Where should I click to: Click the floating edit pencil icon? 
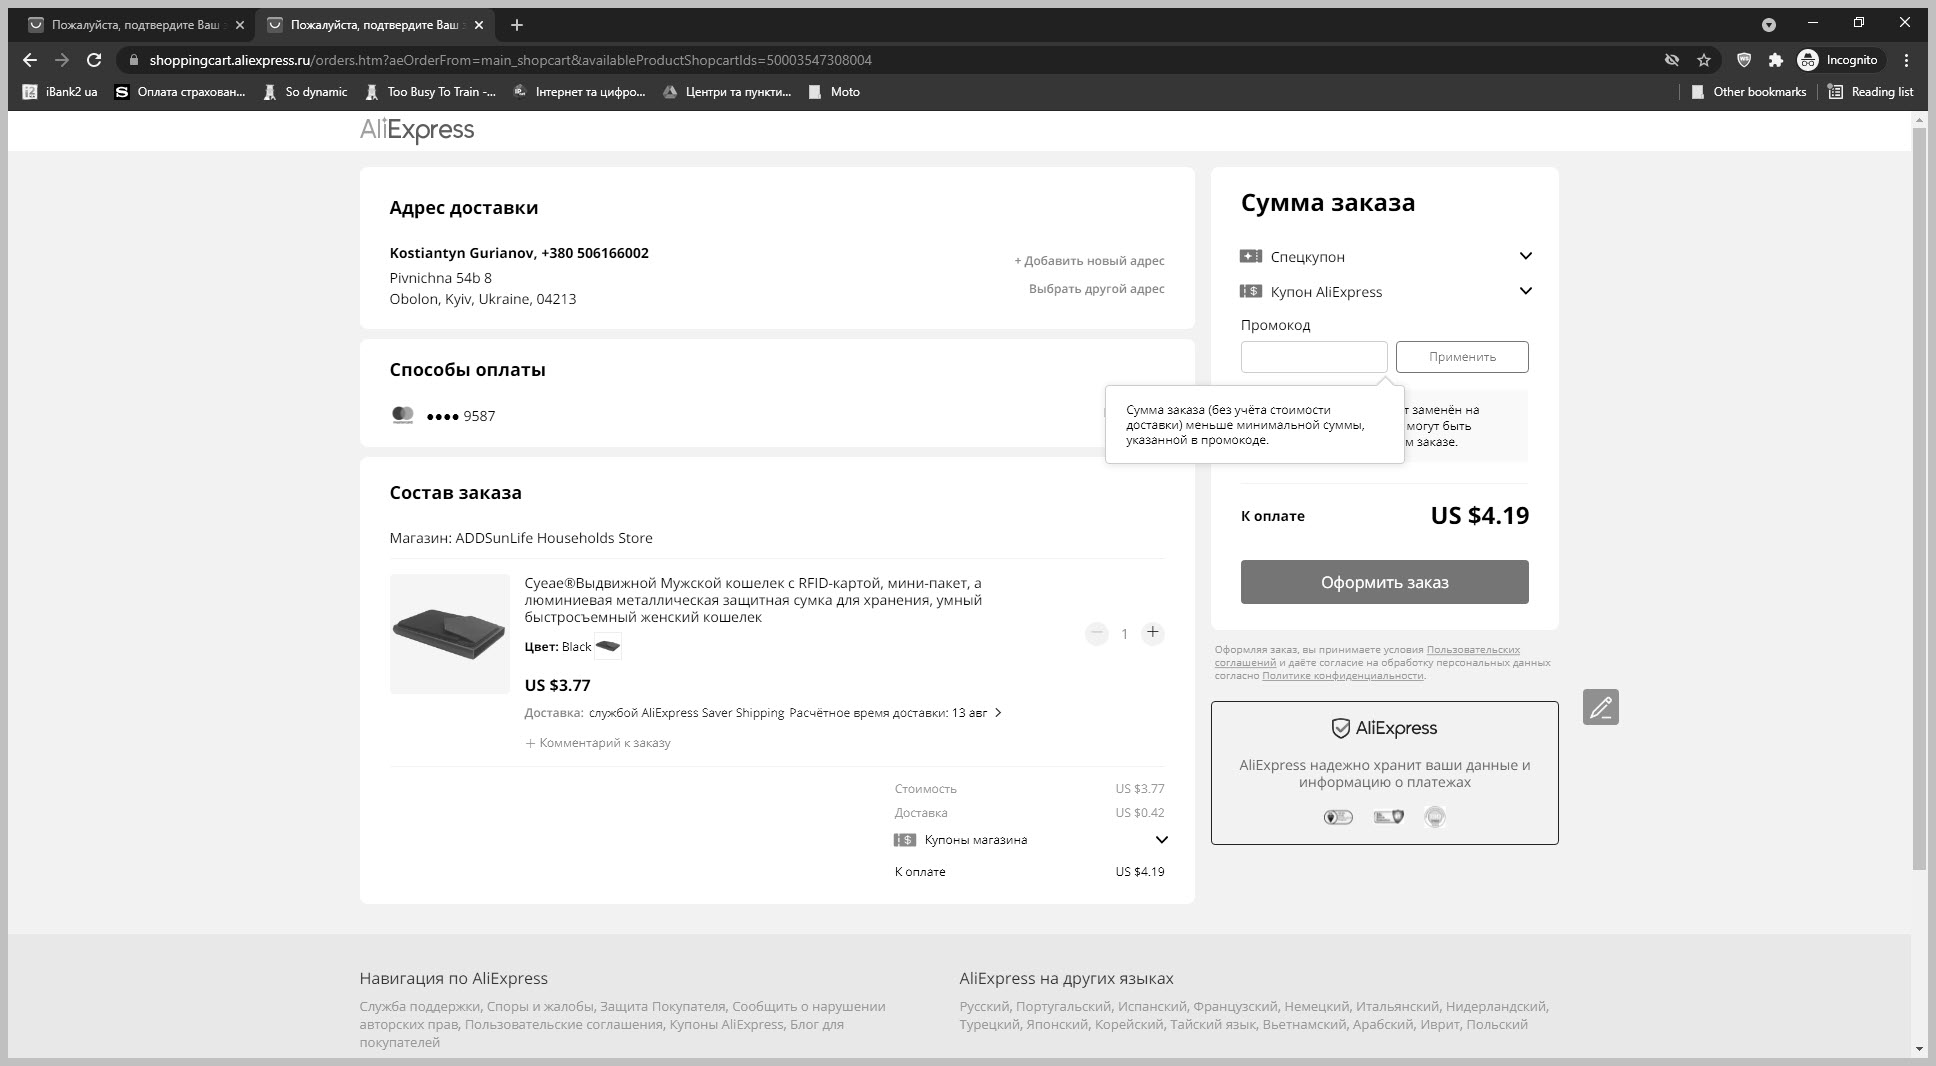1600,707
